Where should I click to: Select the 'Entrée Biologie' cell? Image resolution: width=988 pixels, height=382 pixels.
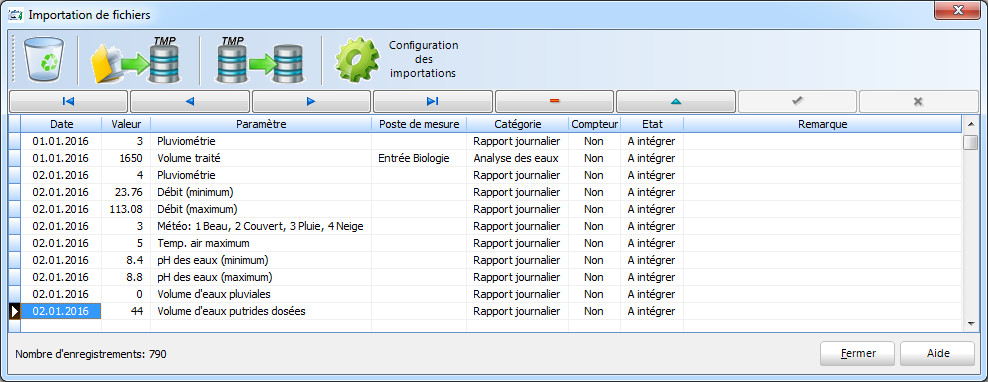point(419,158)
